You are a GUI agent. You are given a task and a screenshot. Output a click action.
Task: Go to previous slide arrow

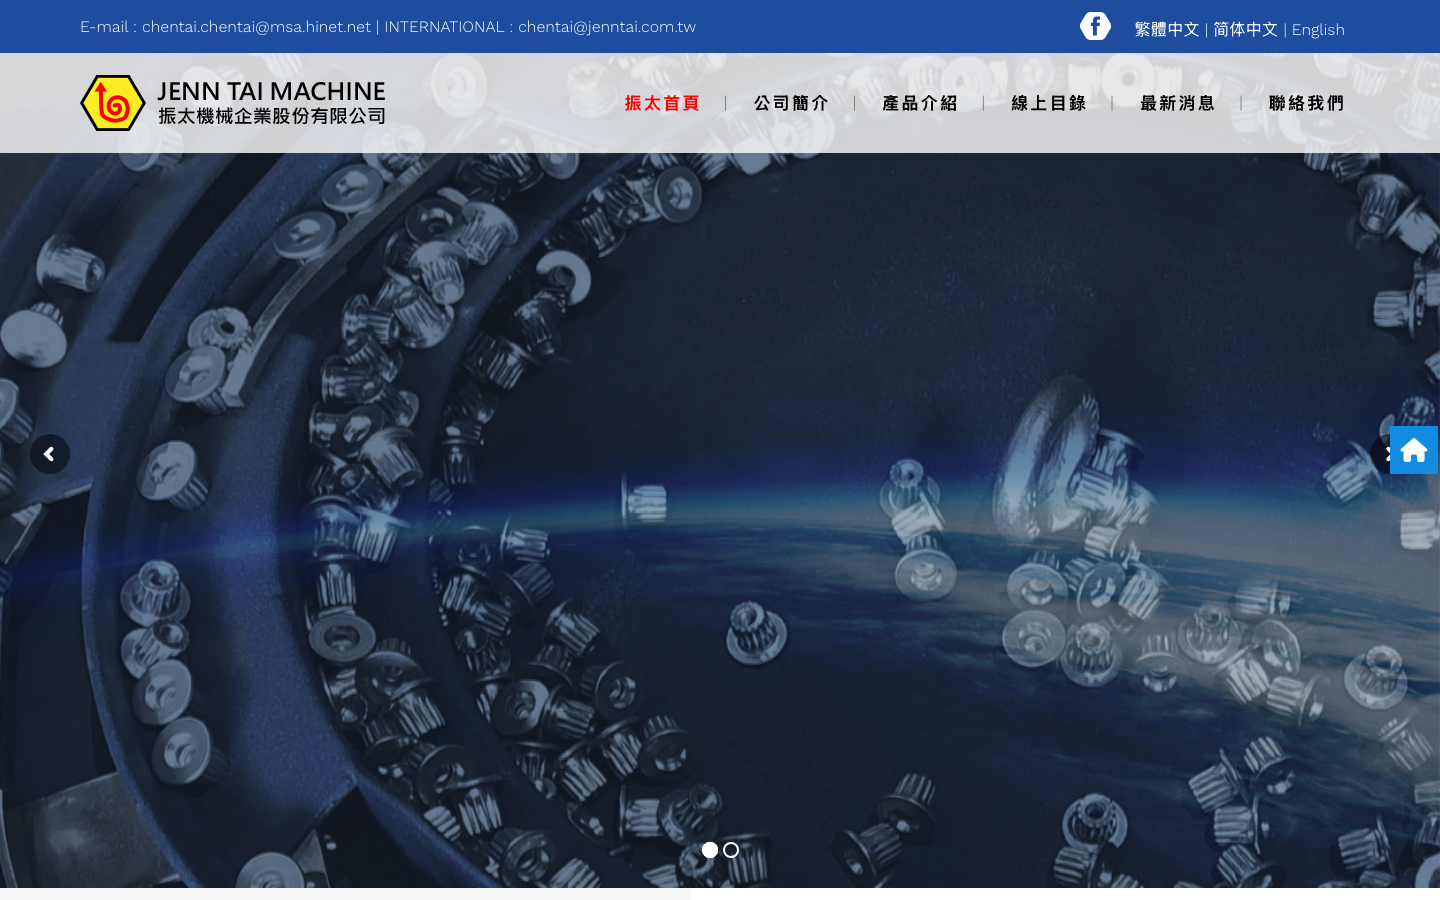click(50, 454)
